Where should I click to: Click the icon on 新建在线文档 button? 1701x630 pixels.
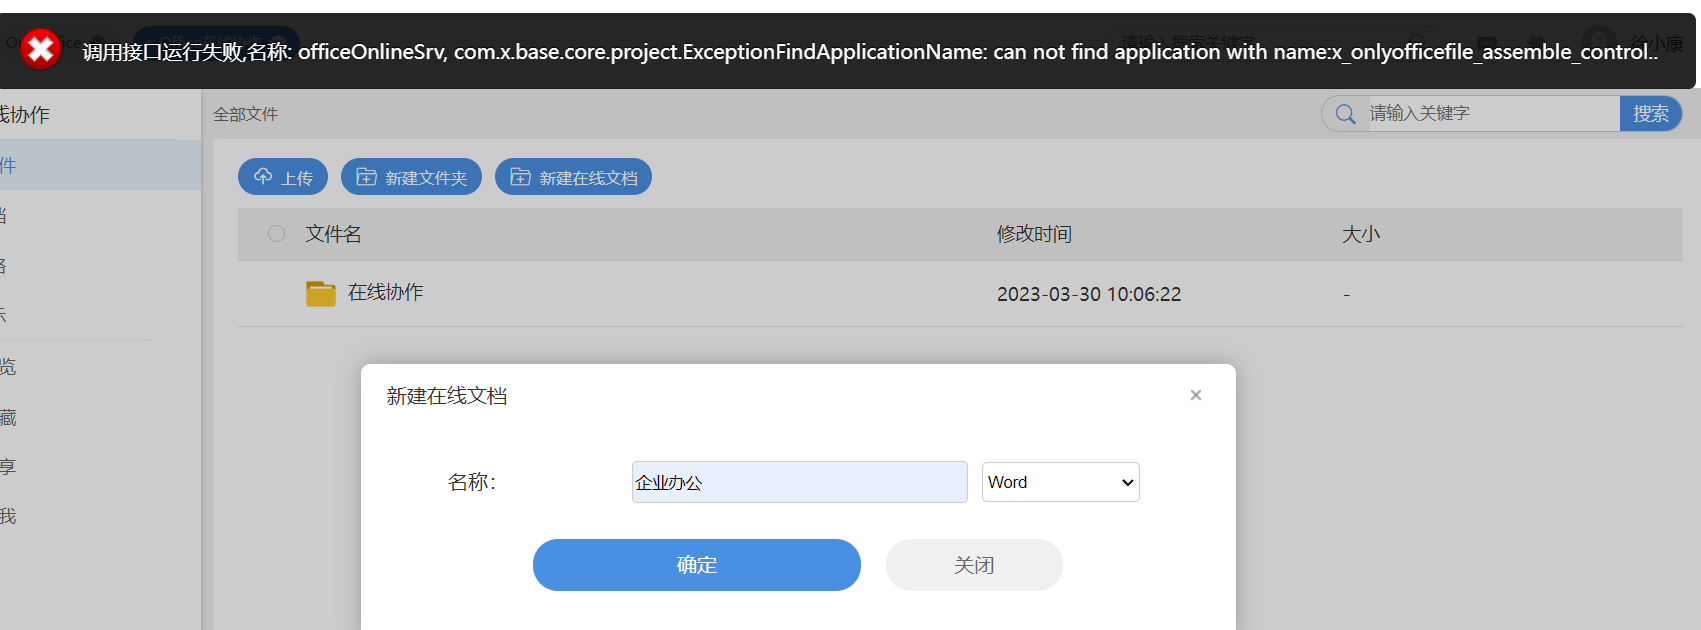520,177
